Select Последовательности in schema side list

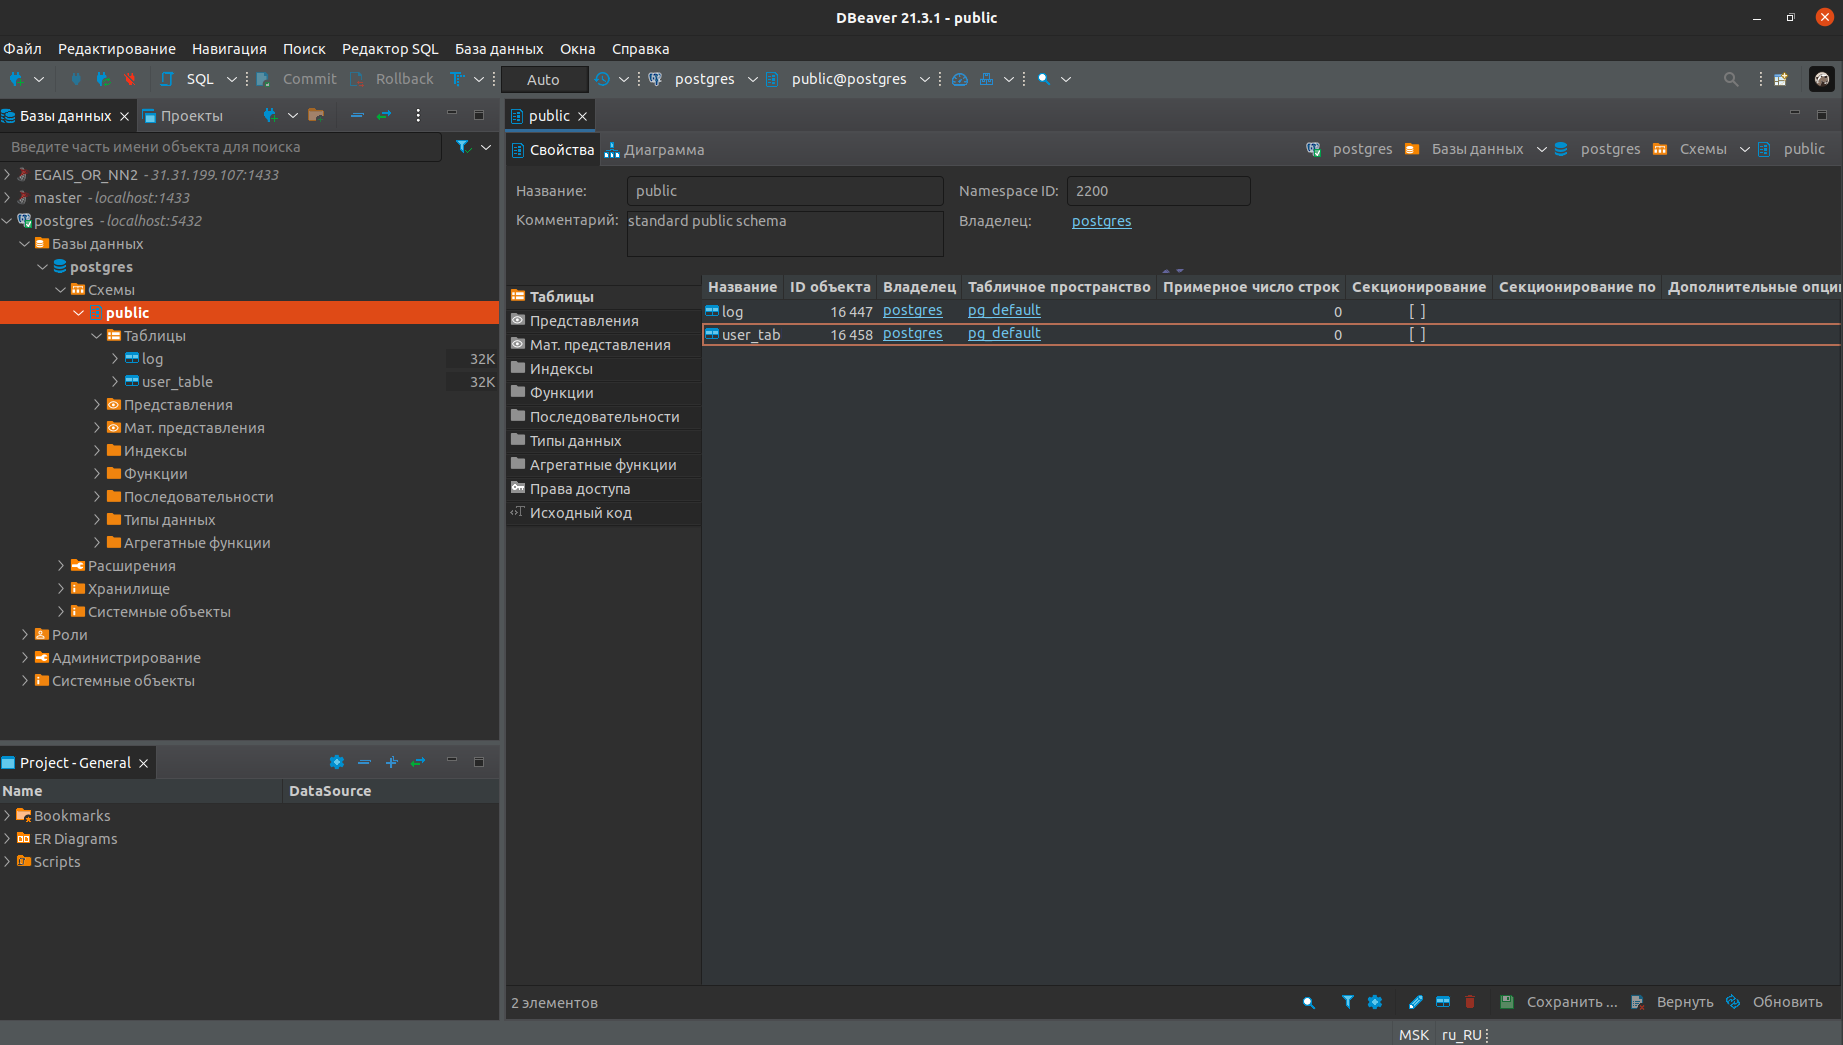pyautogui.click(x=604, y=417)
